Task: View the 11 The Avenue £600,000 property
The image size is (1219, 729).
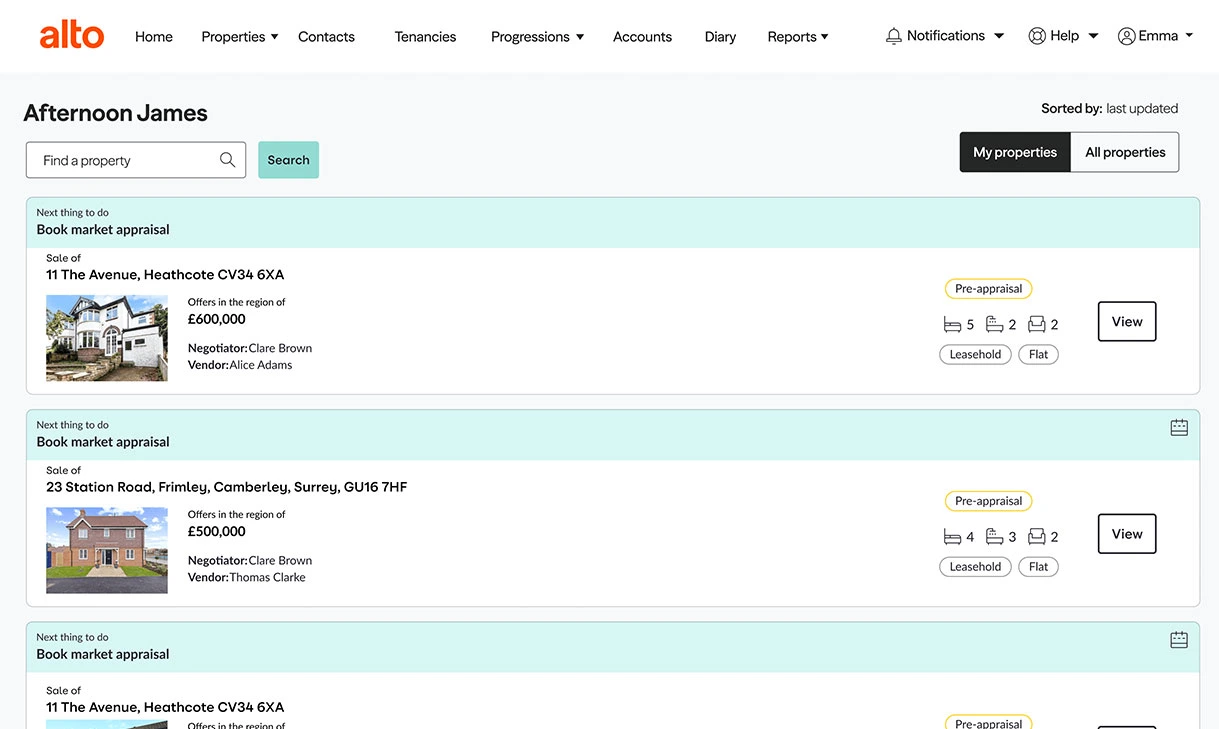Action: (x=1126, y=322)
